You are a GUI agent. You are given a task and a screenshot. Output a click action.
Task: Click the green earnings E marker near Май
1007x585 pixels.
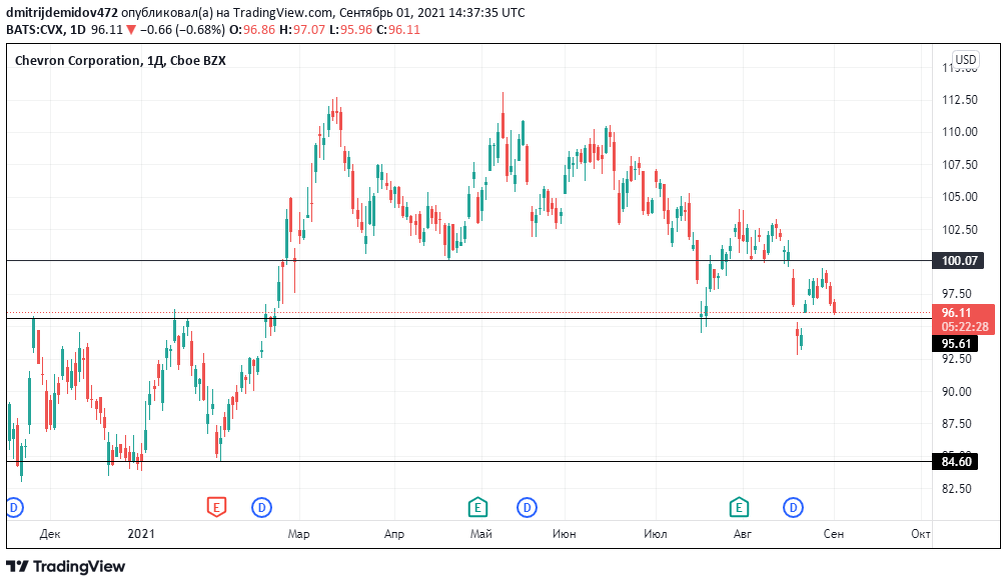[x=477, y=507]
